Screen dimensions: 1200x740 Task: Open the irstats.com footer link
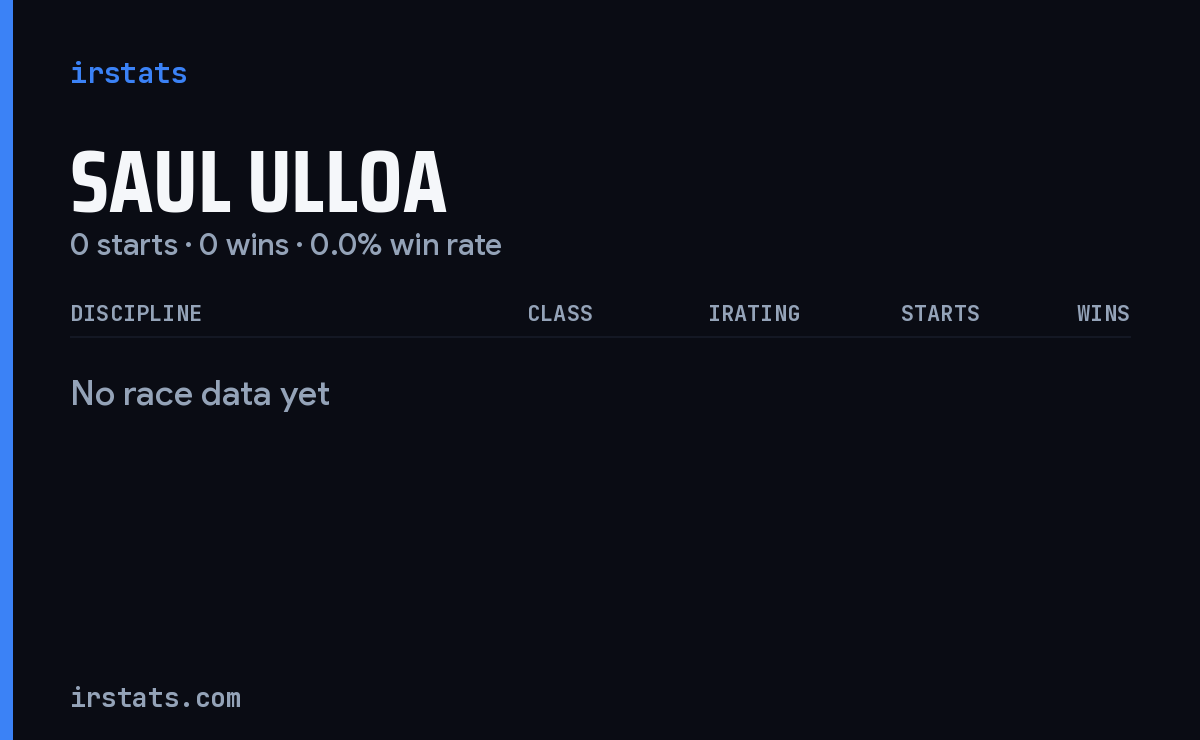155,697
